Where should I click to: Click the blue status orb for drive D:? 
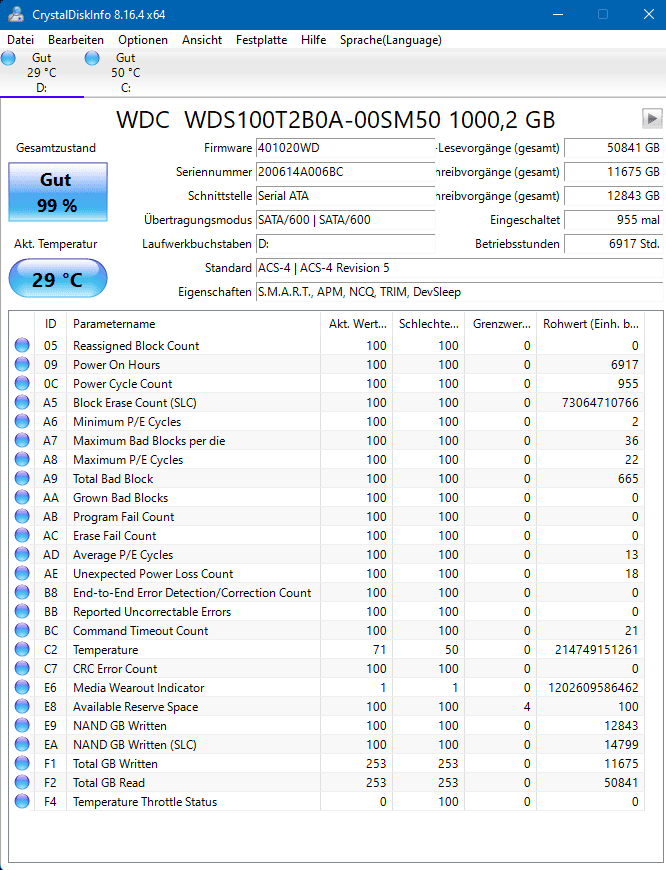click(8, 58)
